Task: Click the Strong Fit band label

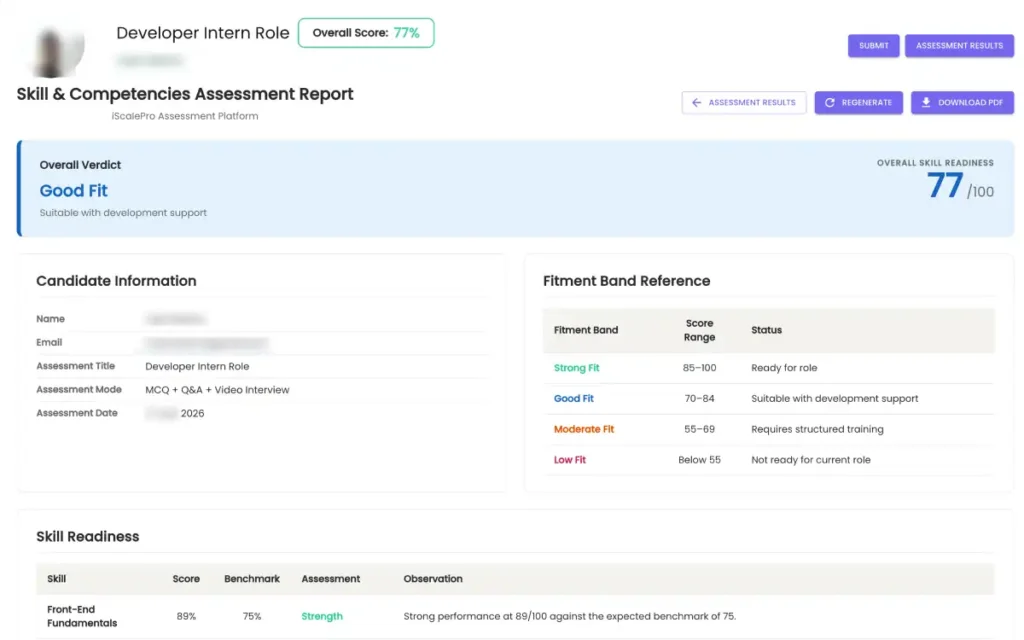Action: (x=577, y=368)
